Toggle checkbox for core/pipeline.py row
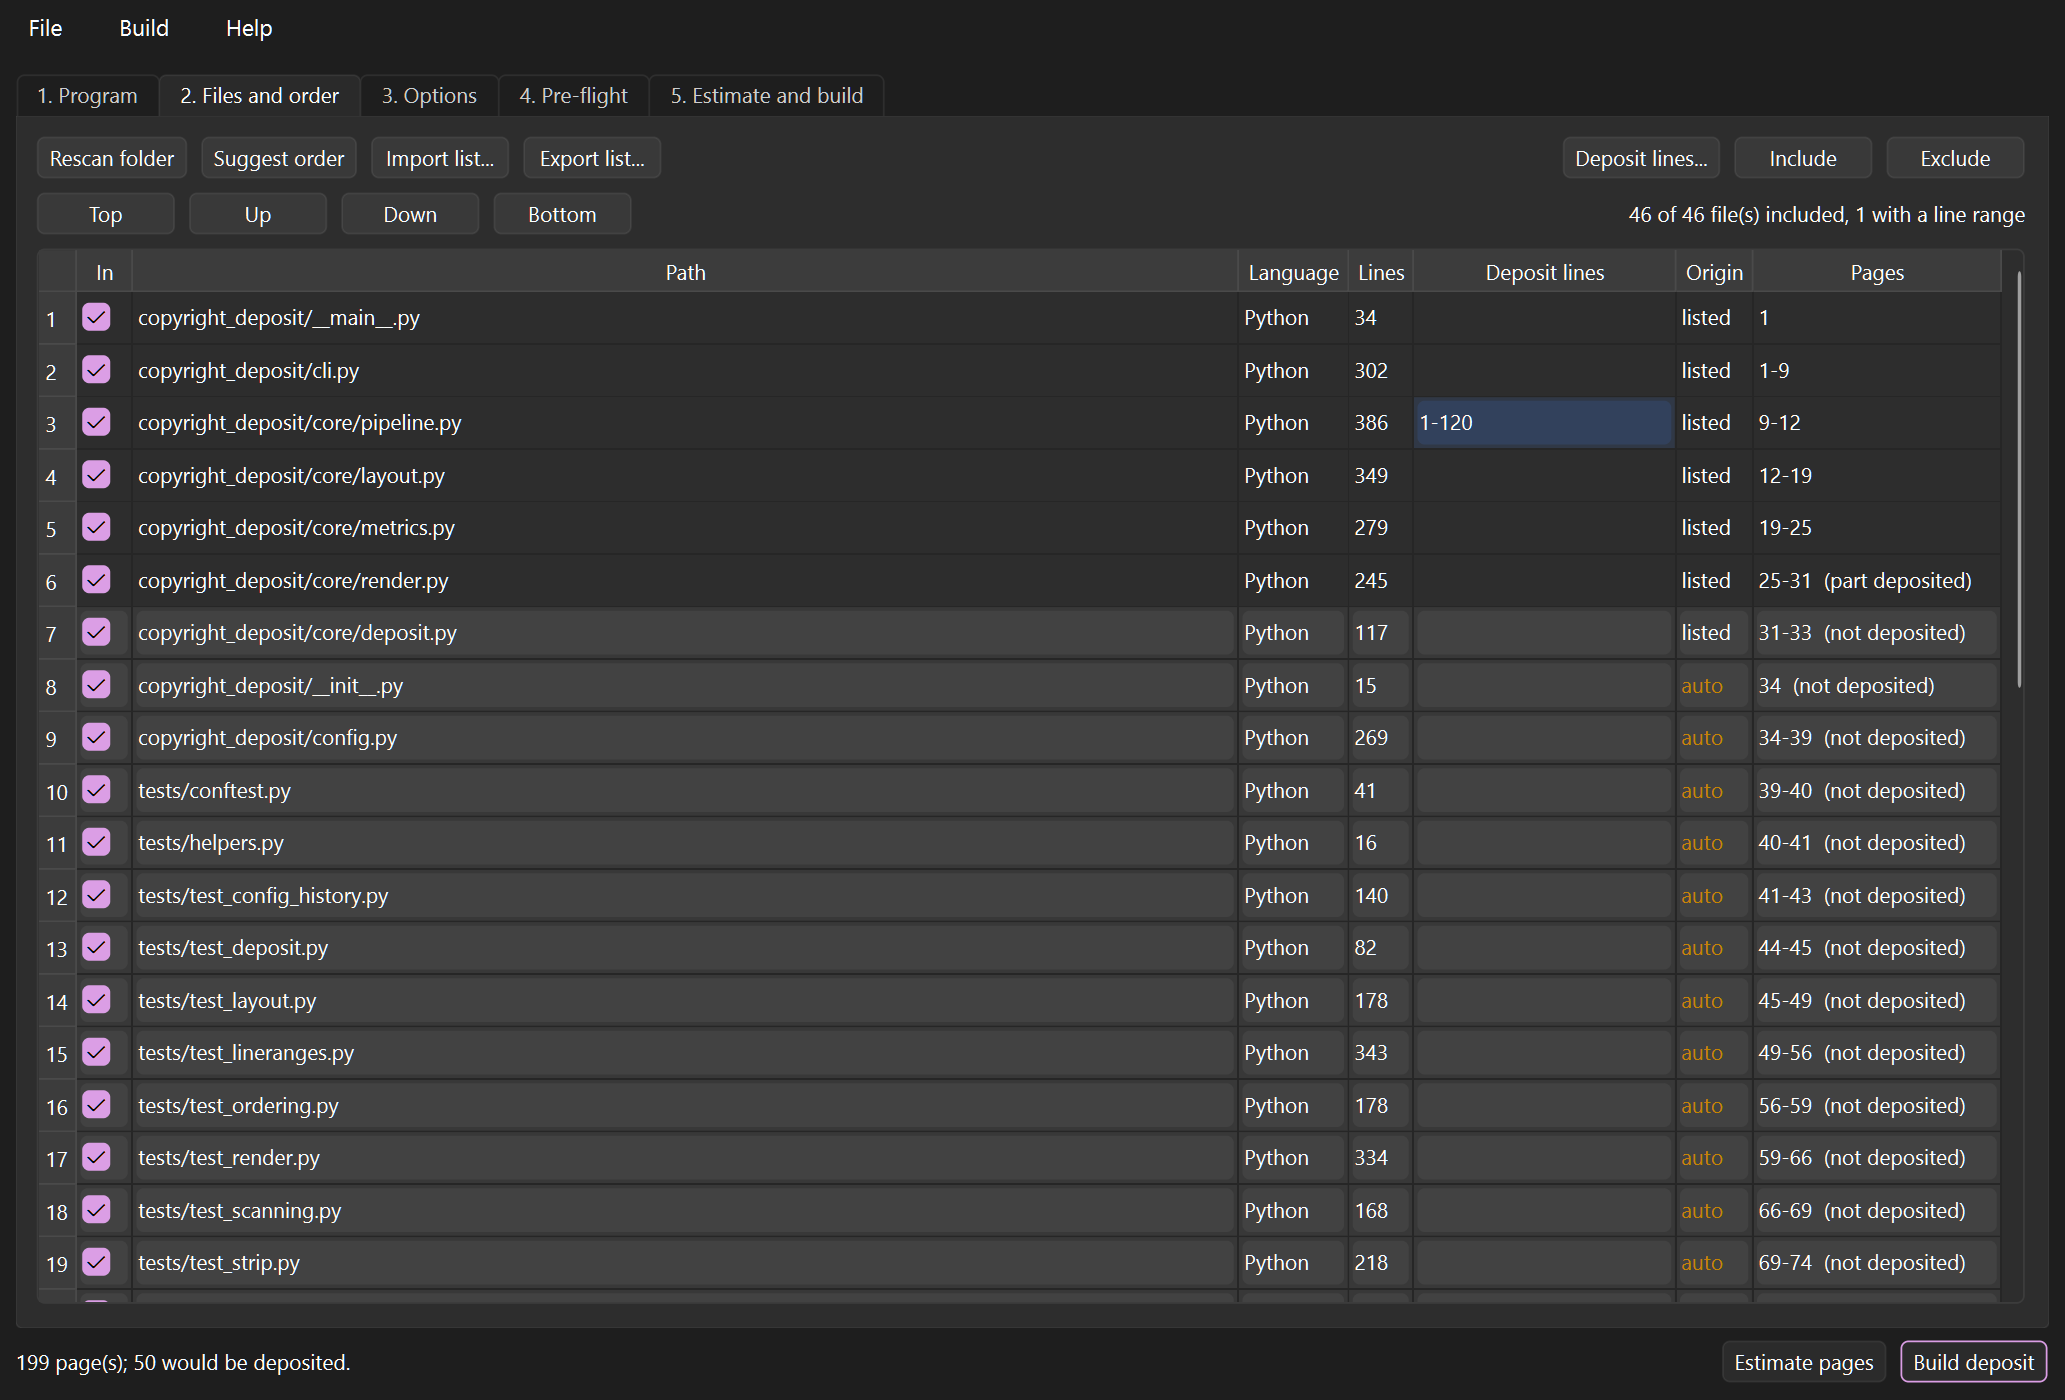This screenshot has width=2065, height=1400. tap(96, 422)
